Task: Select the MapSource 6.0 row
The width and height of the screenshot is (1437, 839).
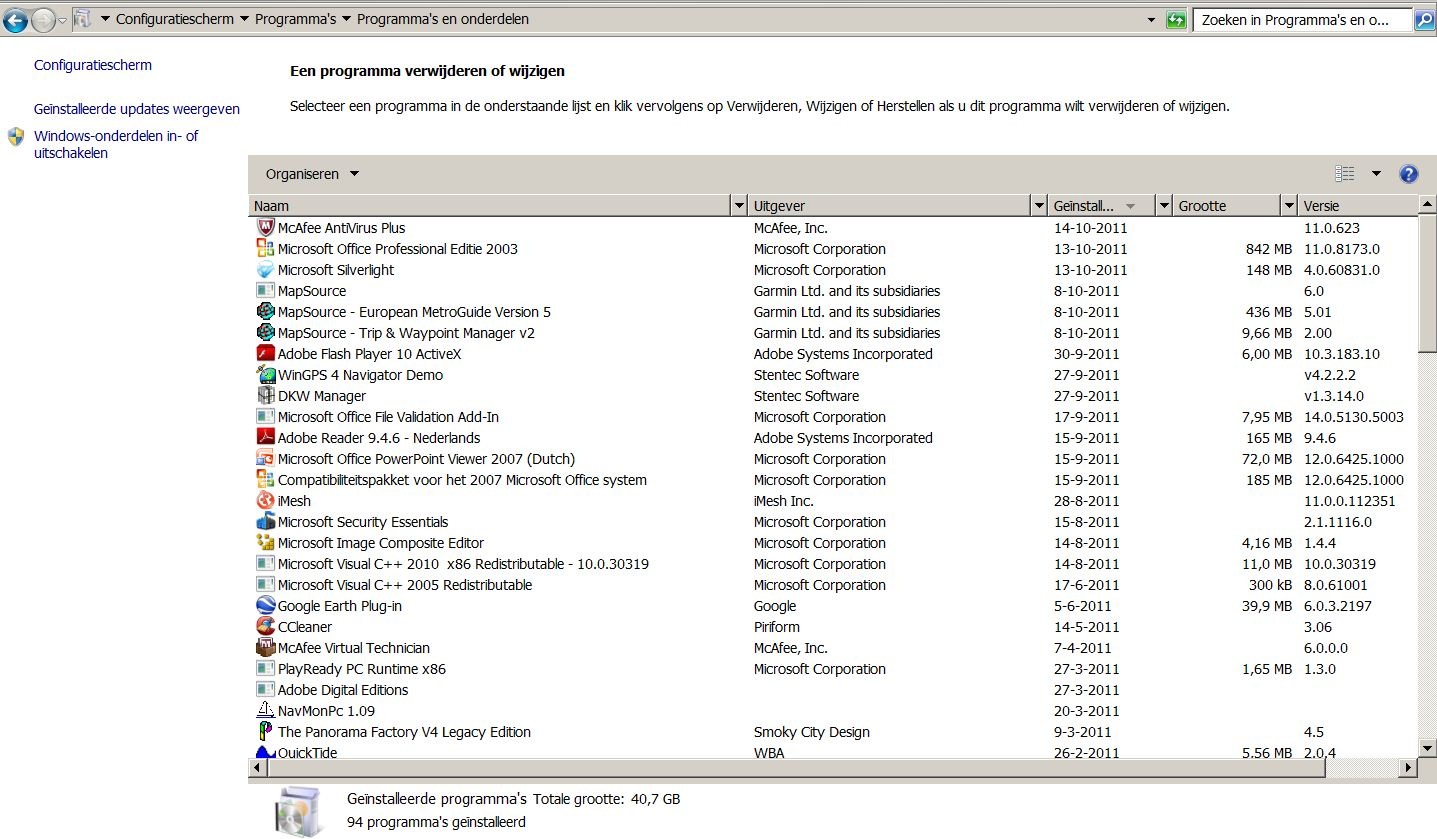Action: point(833,291)
